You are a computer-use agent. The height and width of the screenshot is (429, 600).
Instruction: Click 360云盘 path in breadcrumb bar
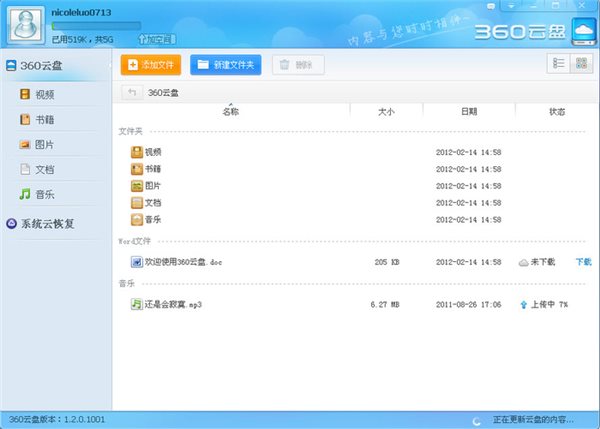(163, 93)
